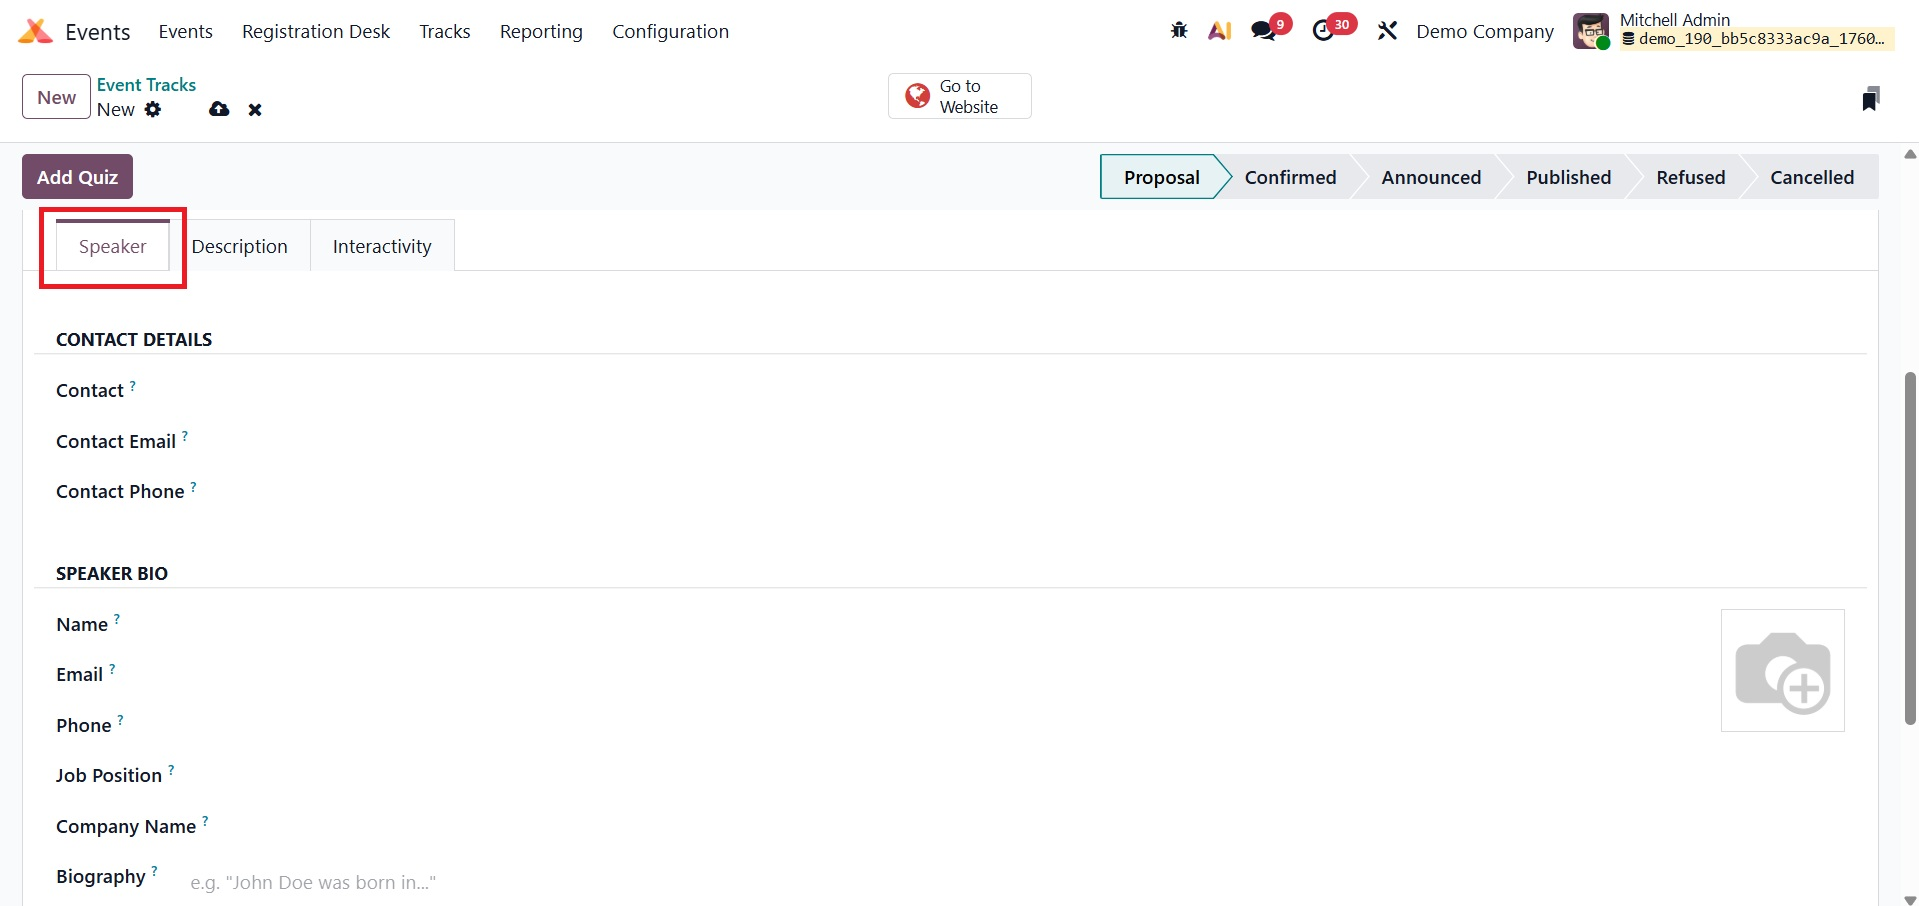This screenshot has width=1919, height=906.
Task: Set stage to Confirmed
Action: (x=1290, y=177)
